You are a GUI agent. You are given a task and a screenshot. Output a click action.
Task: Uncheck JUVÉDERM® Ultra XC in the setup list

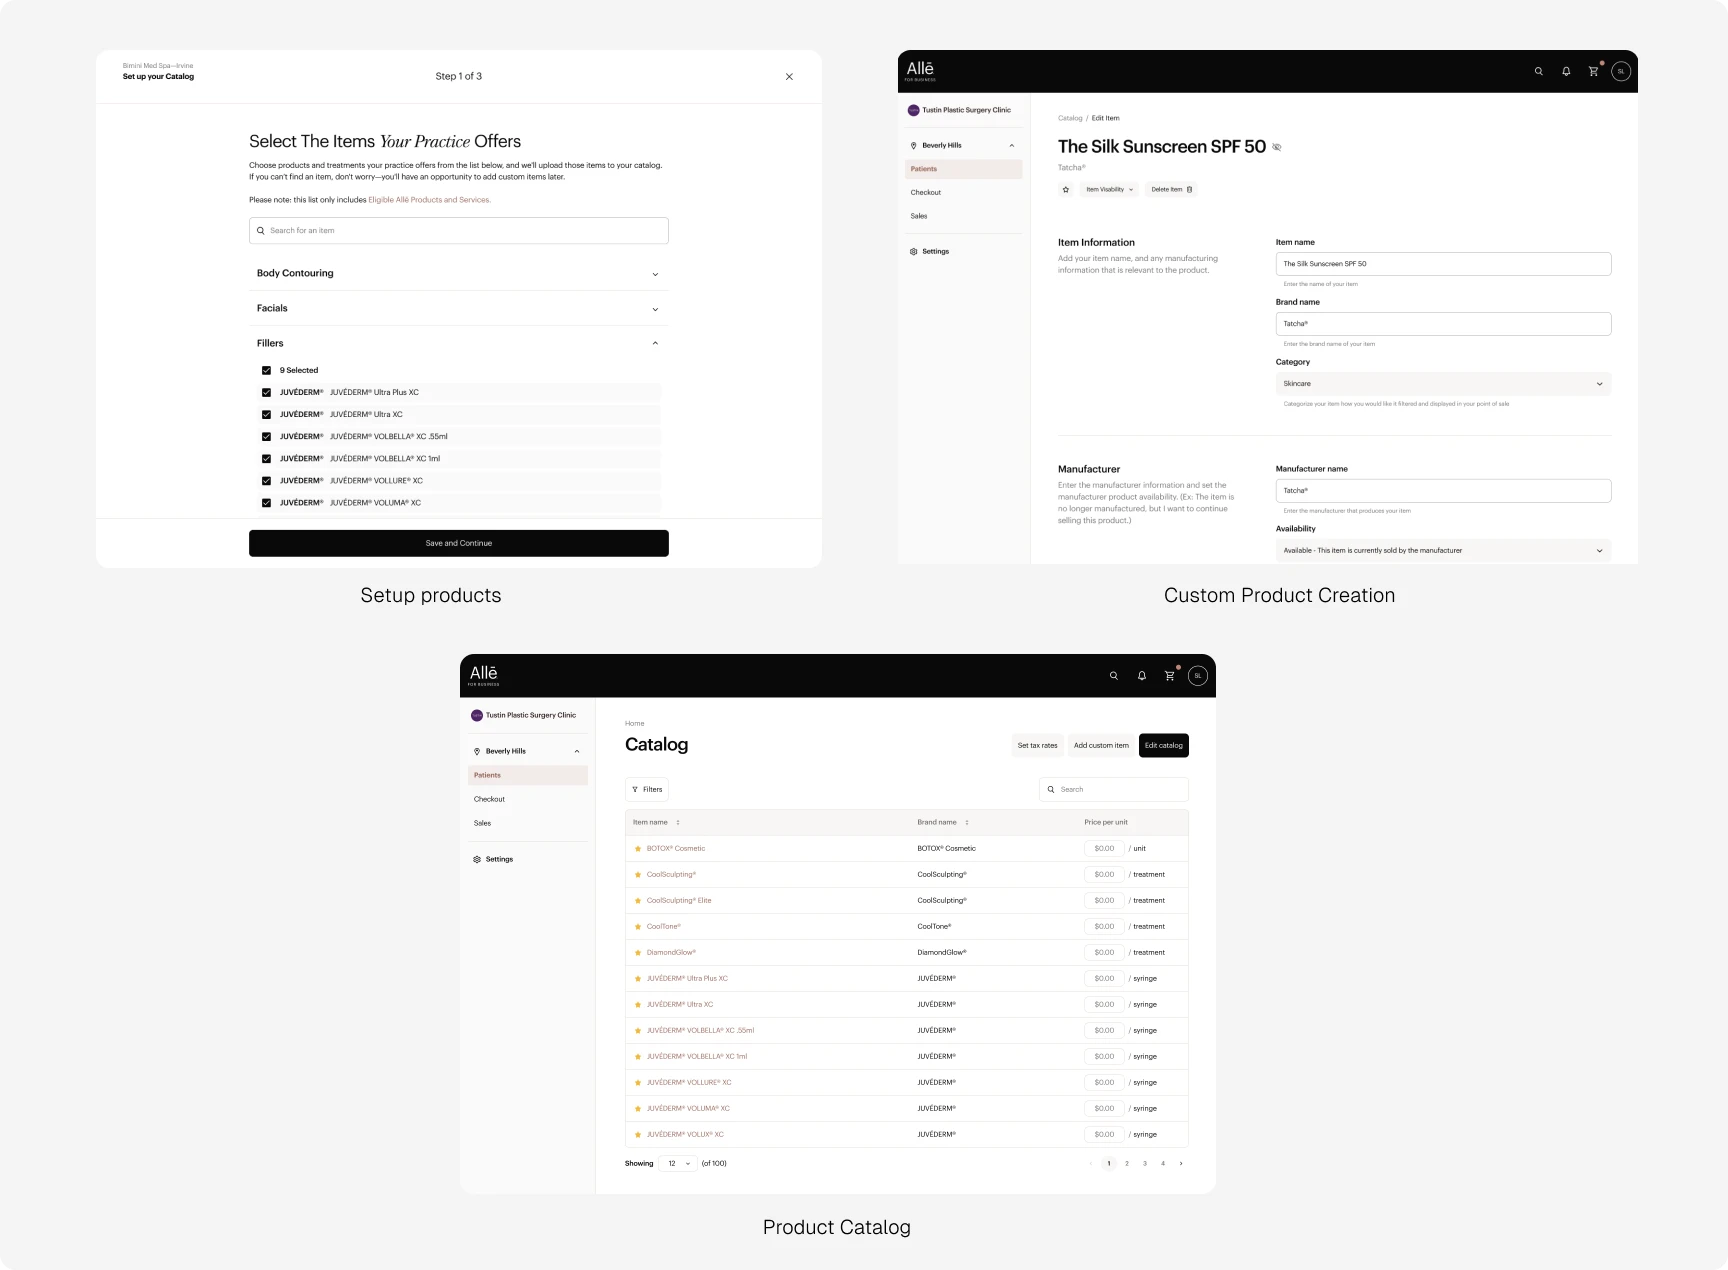point(266,414)
